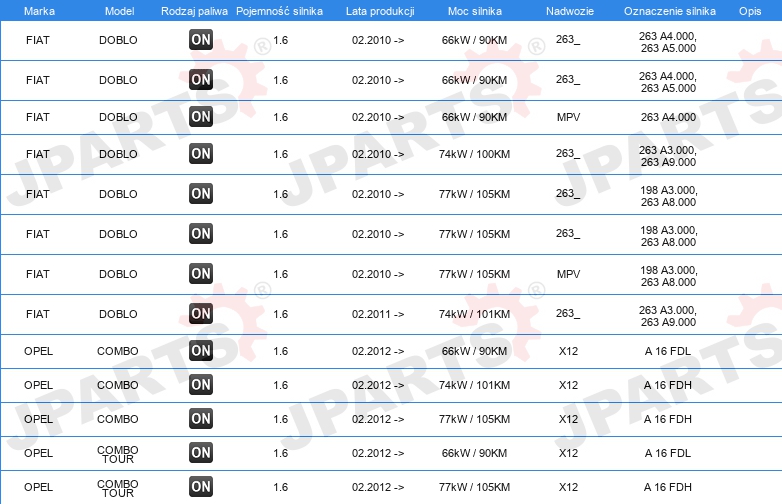Click the Lata produkcji column header
Screen dimensions: 782x504
(380, 11)
